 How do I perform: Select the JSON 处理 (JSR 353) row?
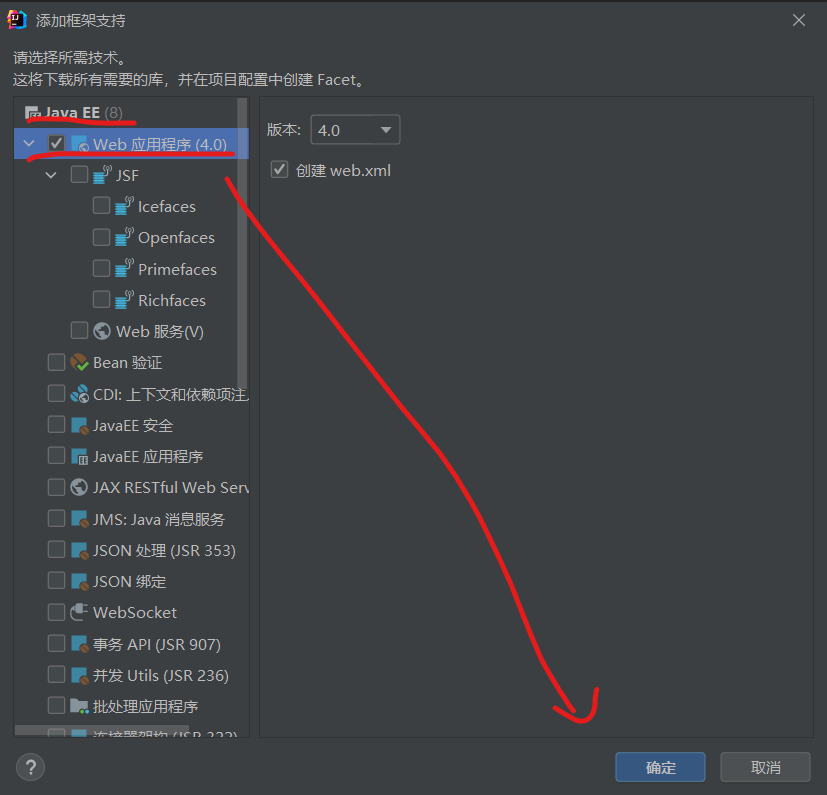click(x=132, y=550)
